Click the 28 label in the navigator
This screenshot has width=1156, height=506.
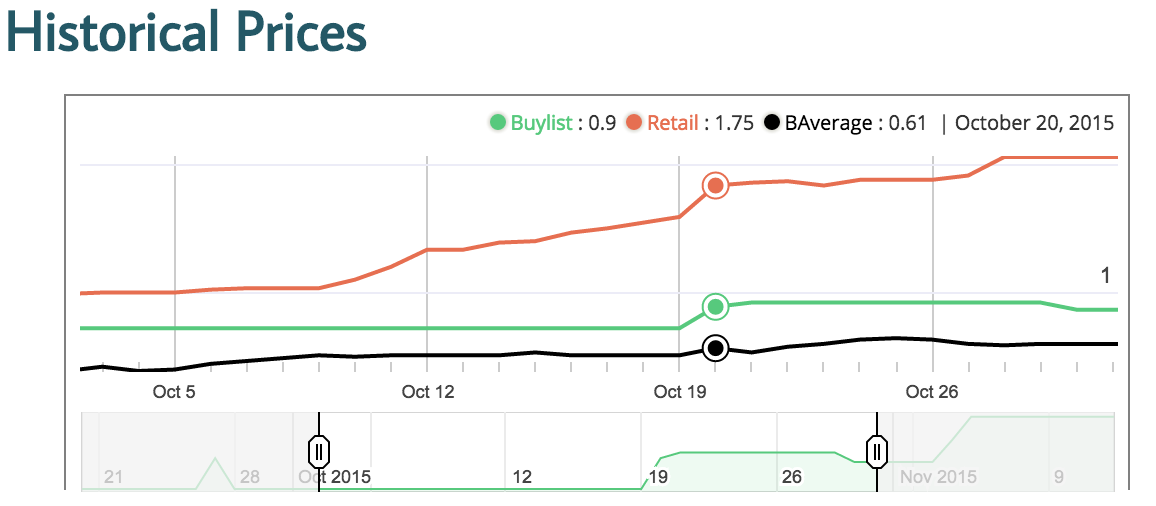(250, 477)
